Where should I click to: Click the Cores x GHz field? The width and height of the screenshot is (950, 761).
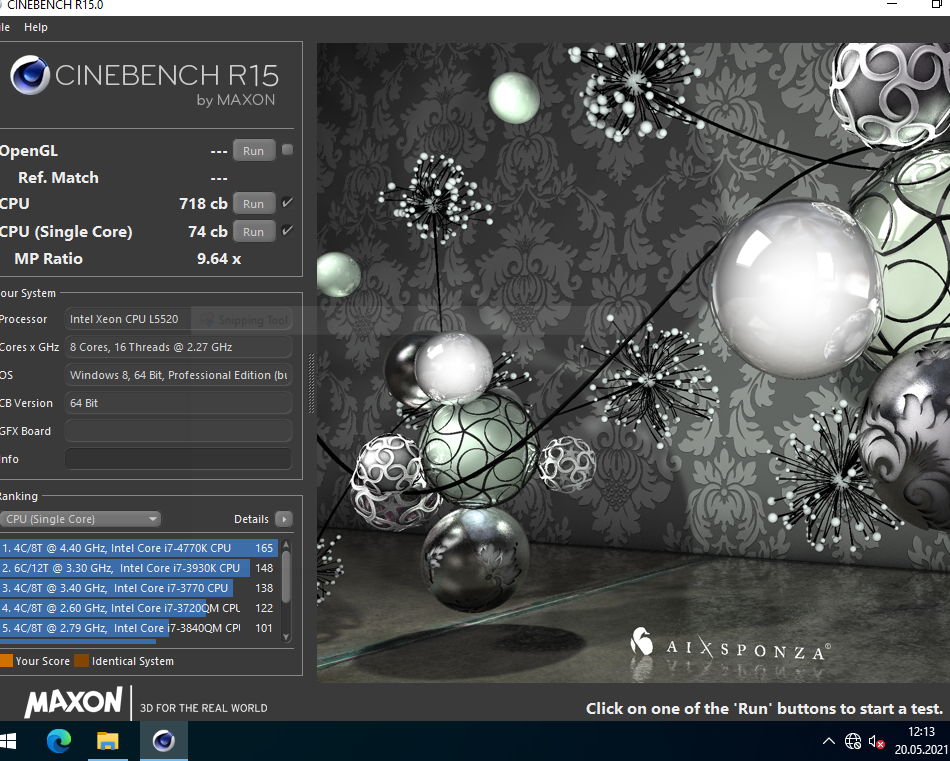(179, 347)
